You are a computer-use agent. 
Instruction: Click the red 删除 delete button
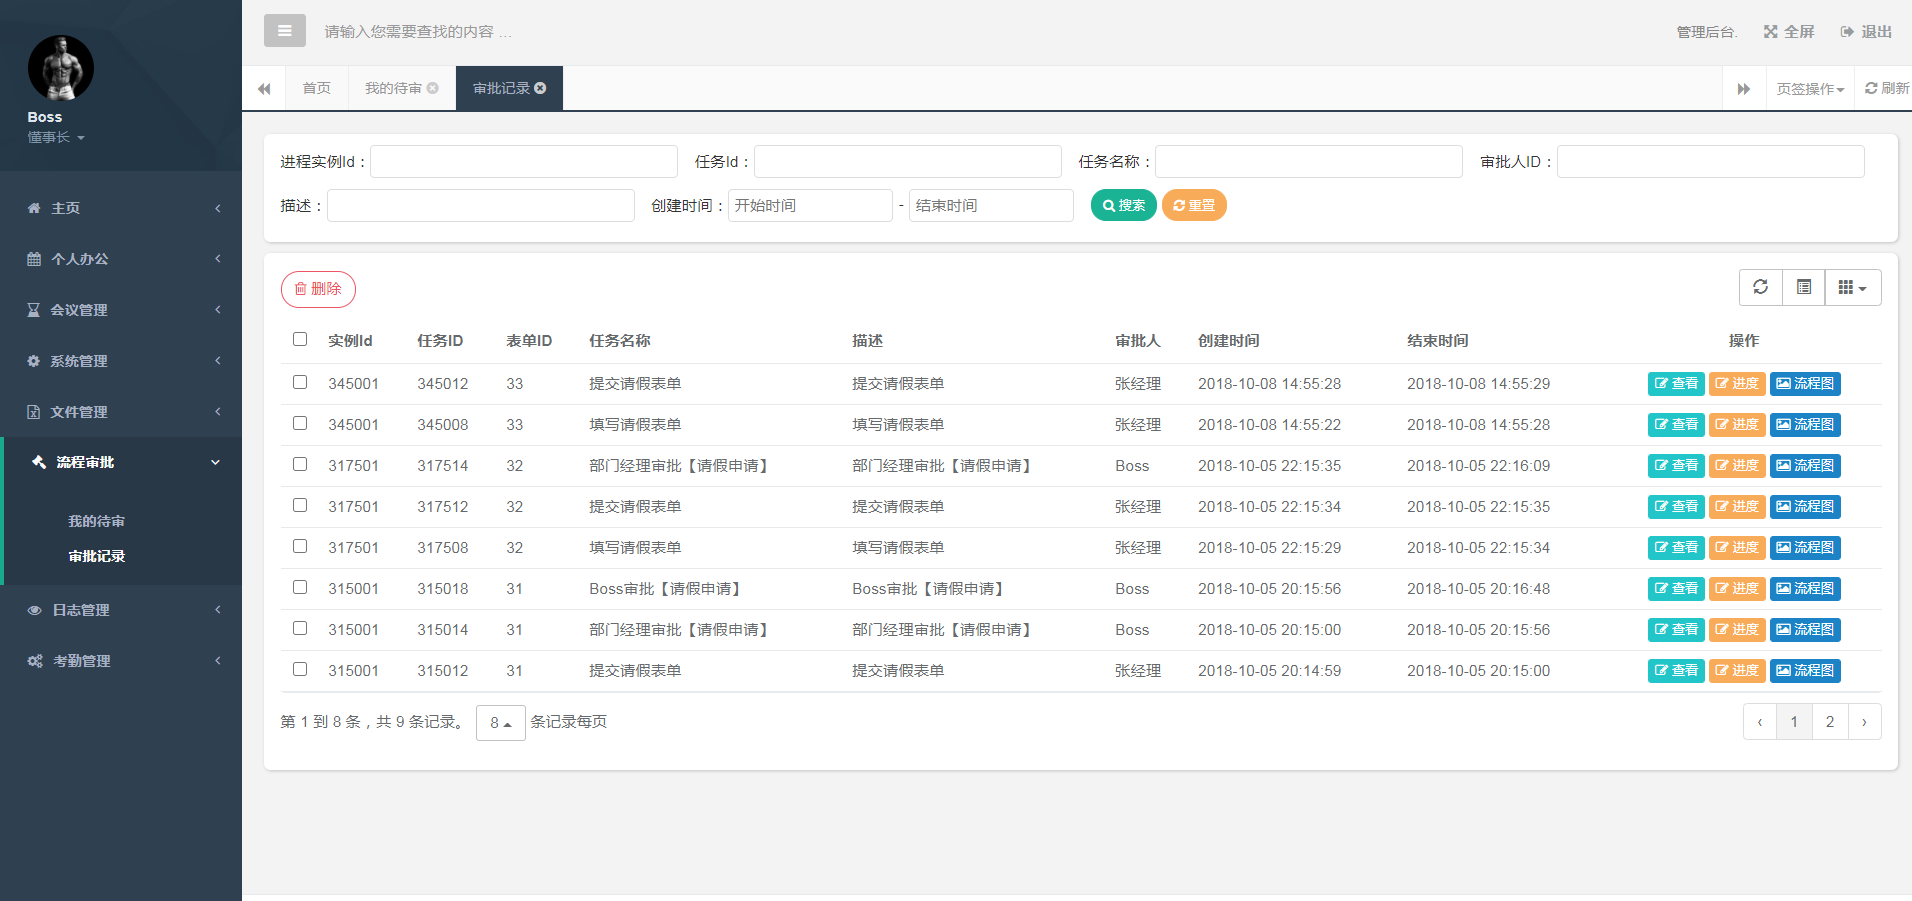click(318, 289)
